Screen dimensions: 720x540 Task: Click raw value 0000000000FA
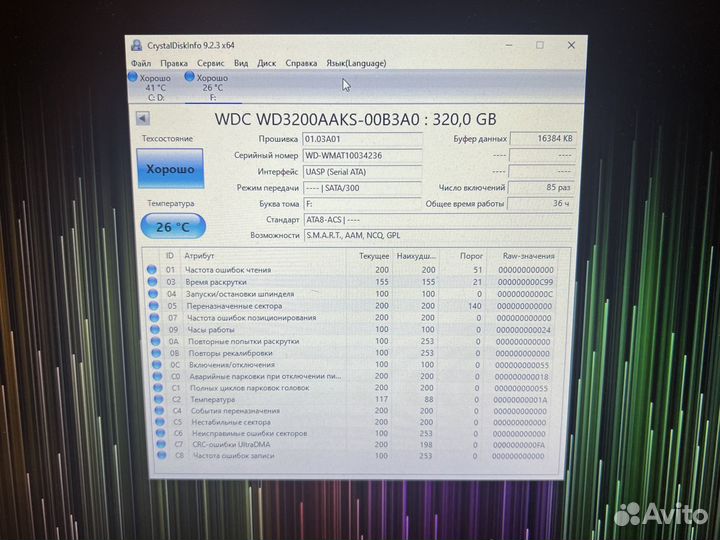(519, 445)
